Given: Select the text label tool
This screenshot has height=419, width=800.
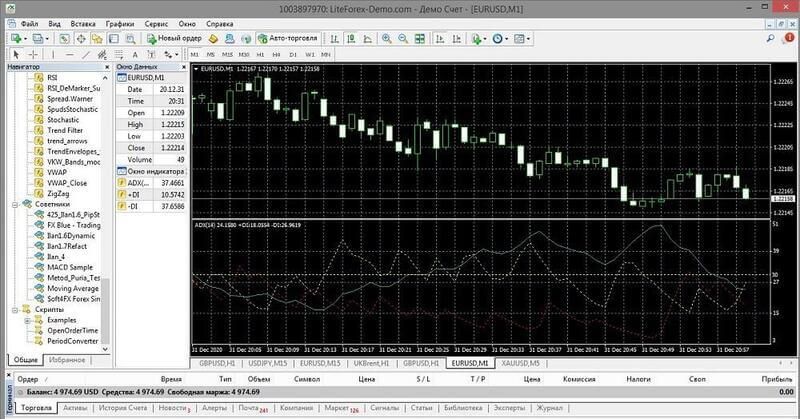Looking at the screenshot, I should 152,54.
